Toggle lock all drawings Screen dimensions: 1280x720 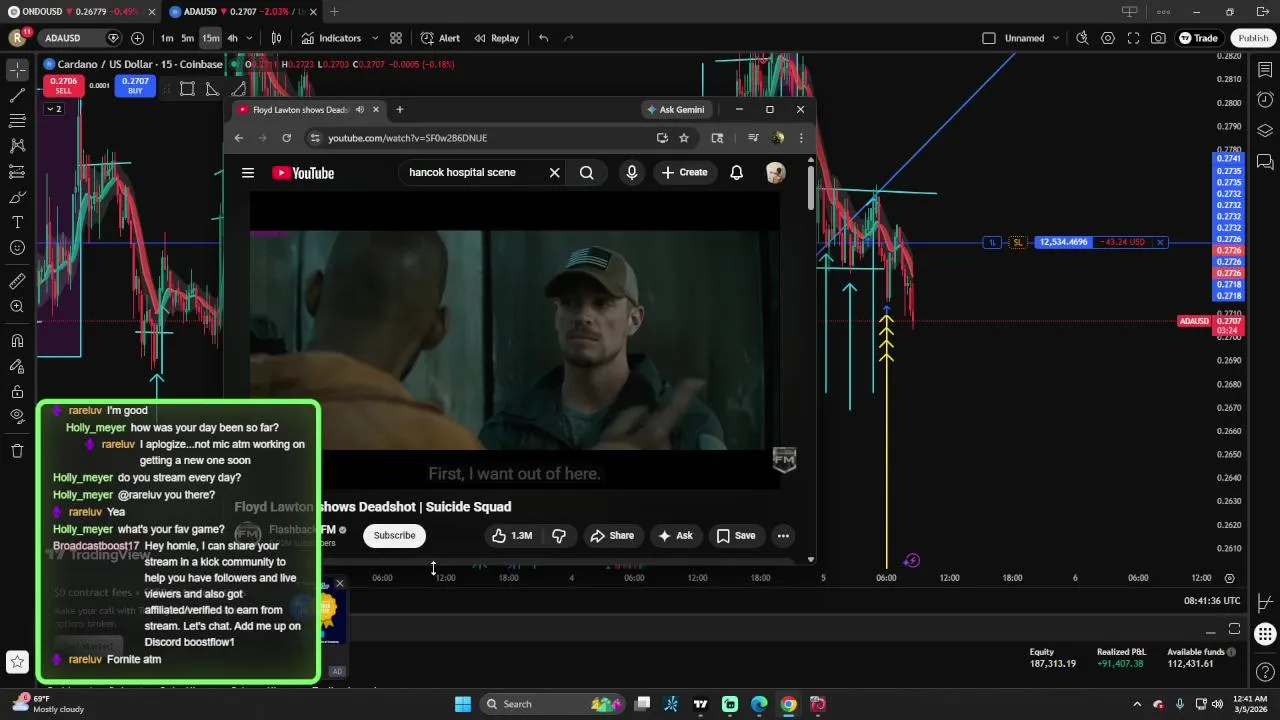(17, 391)
